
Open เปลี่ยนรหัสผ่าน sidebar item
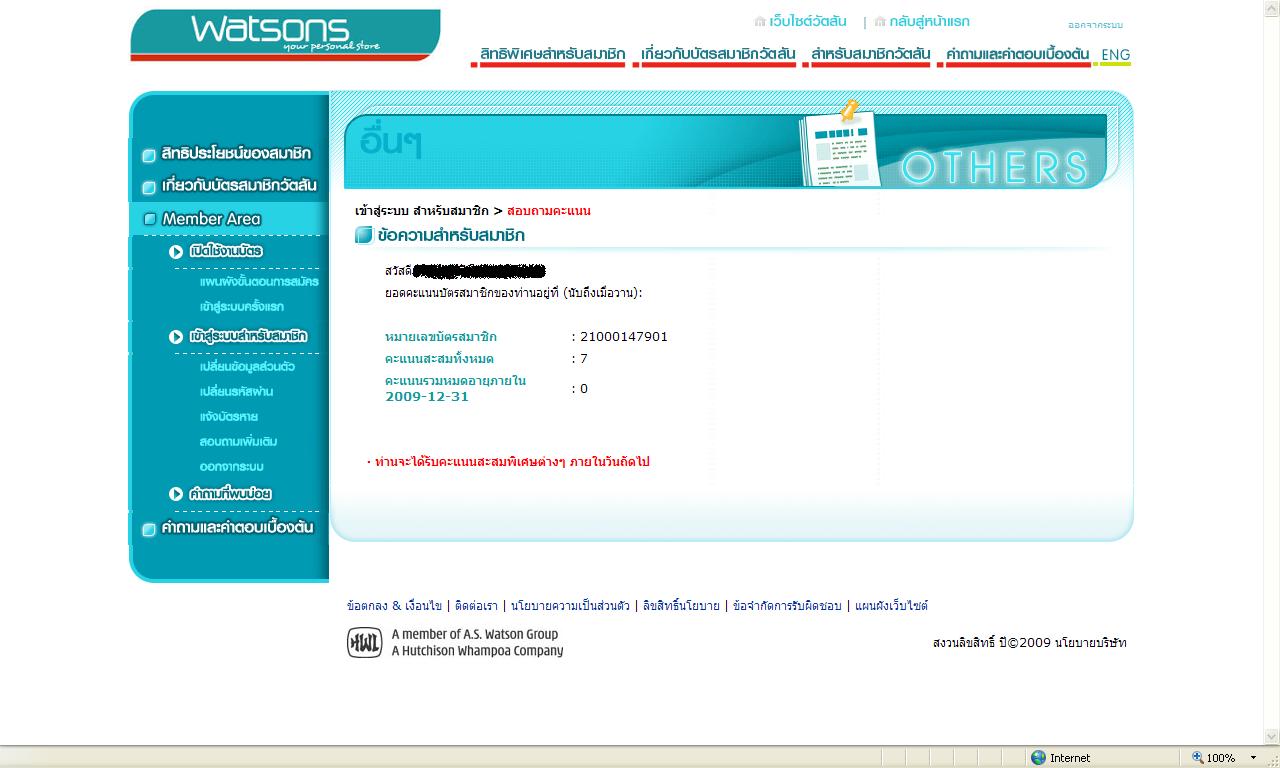click(236, 392)
